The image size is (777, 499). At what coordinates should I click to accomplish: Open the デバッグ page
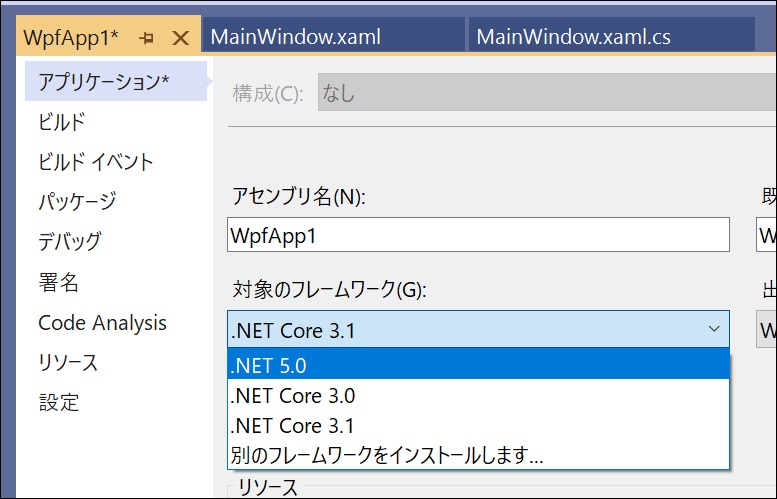click(70, 242)
